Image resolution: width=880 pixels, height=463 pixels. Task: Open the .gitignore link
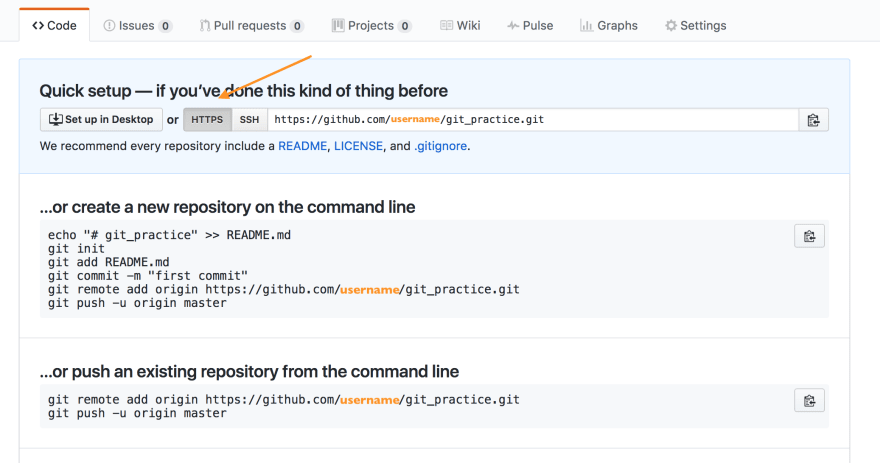(441, 146)
